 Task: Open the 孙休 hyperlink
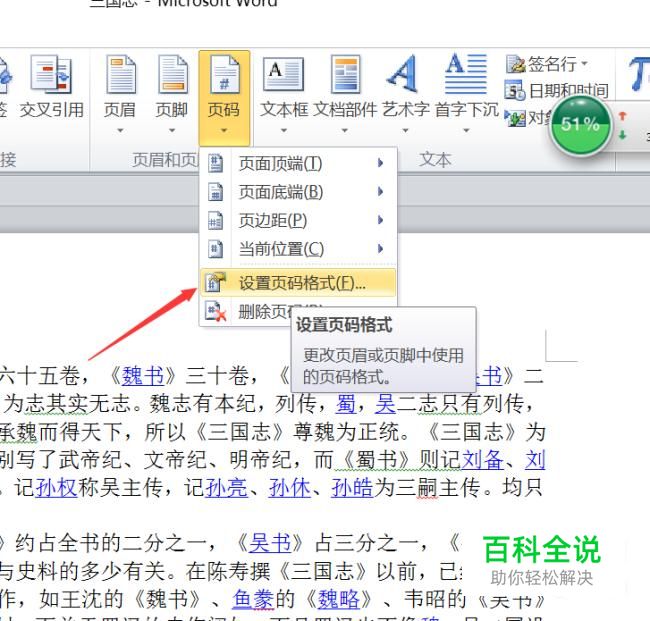click(x=289, y=488)
